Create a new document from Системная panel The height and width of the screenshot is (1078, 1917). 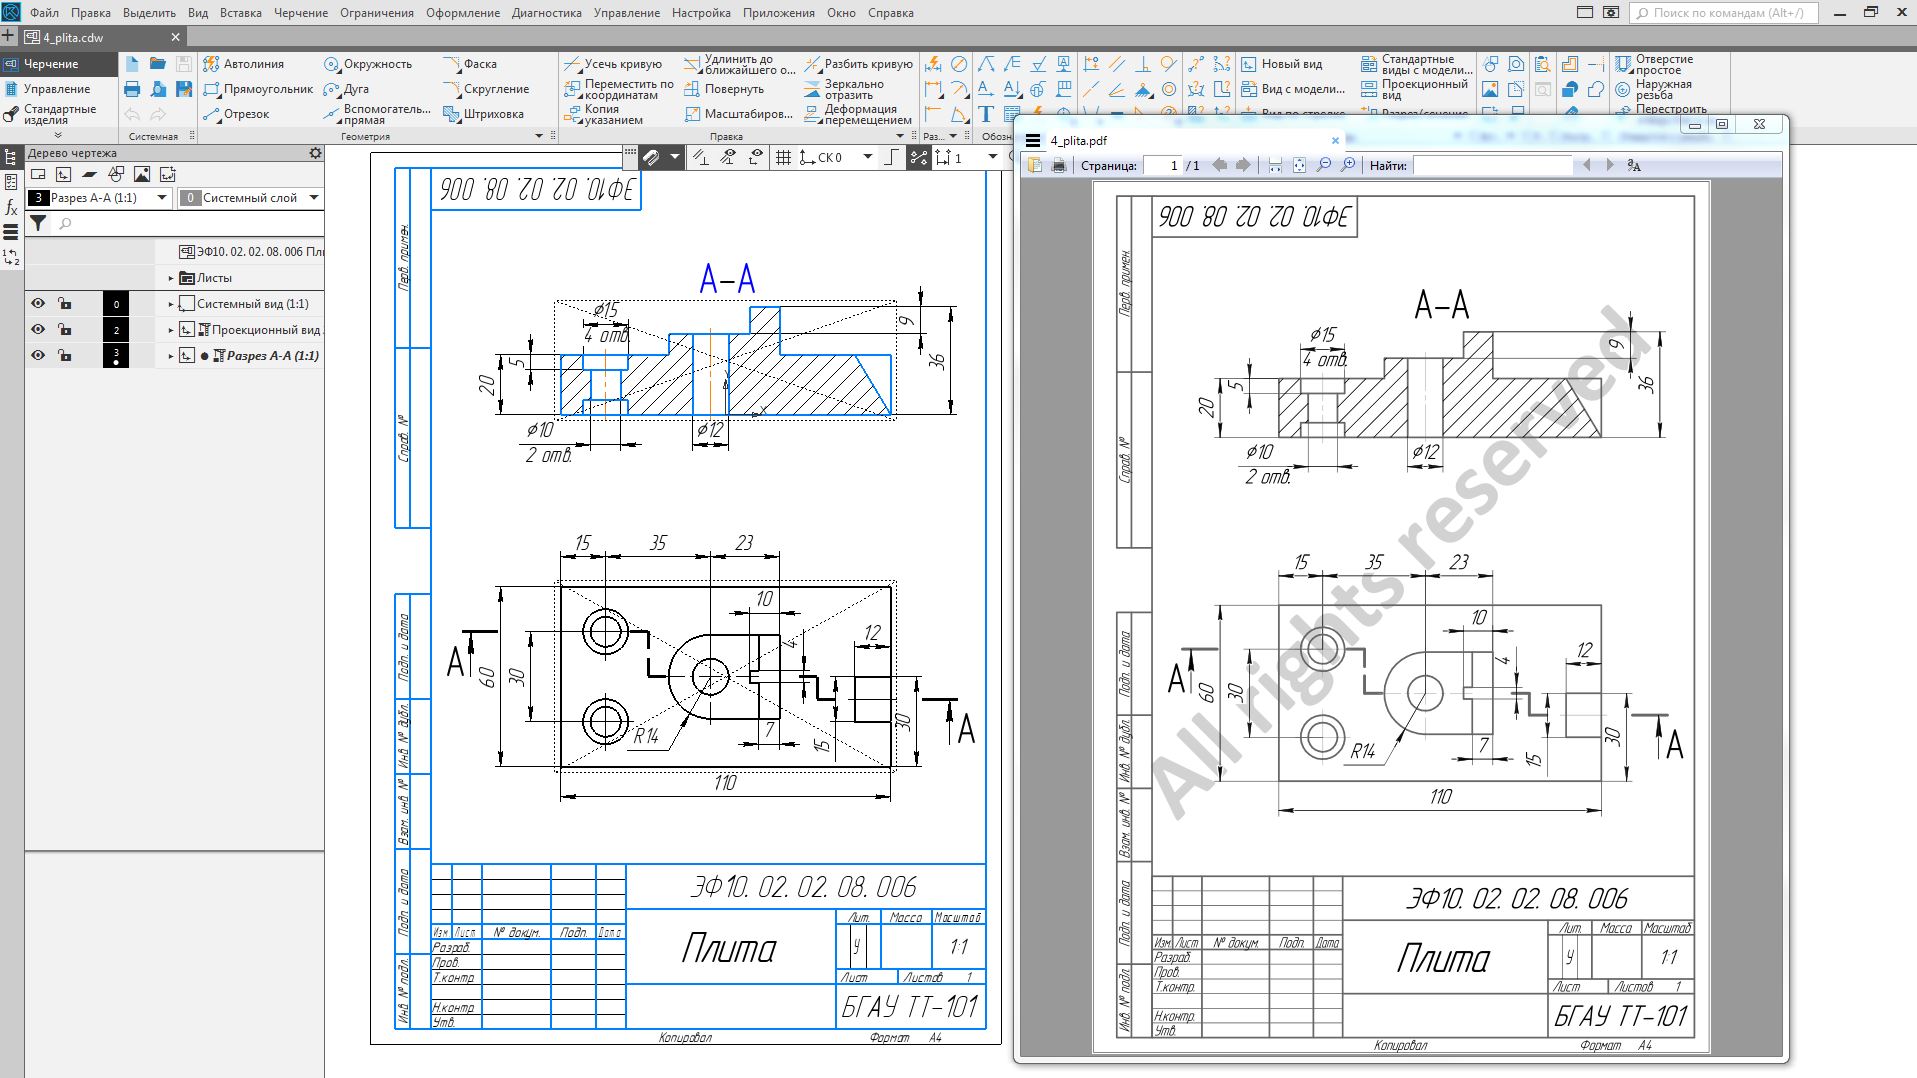(x=132, y=64)
